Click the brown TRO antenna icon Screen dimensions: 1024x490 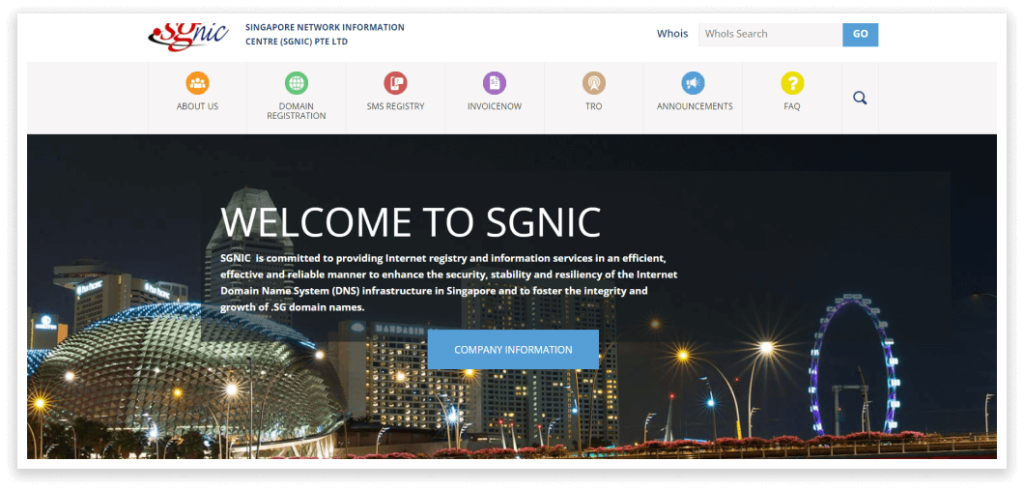click(x=594, y=83)
